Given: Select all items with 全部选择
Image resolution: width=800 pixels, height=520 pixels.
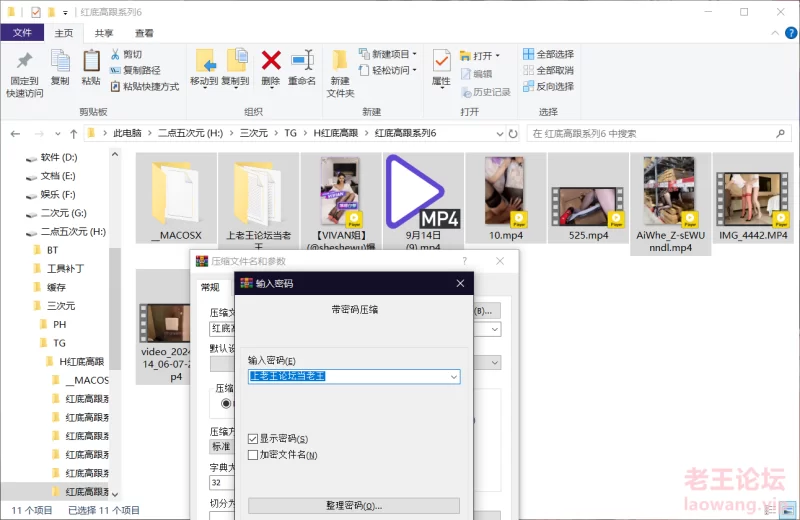Looking at the screenshot, I should [x=548, y=54].
